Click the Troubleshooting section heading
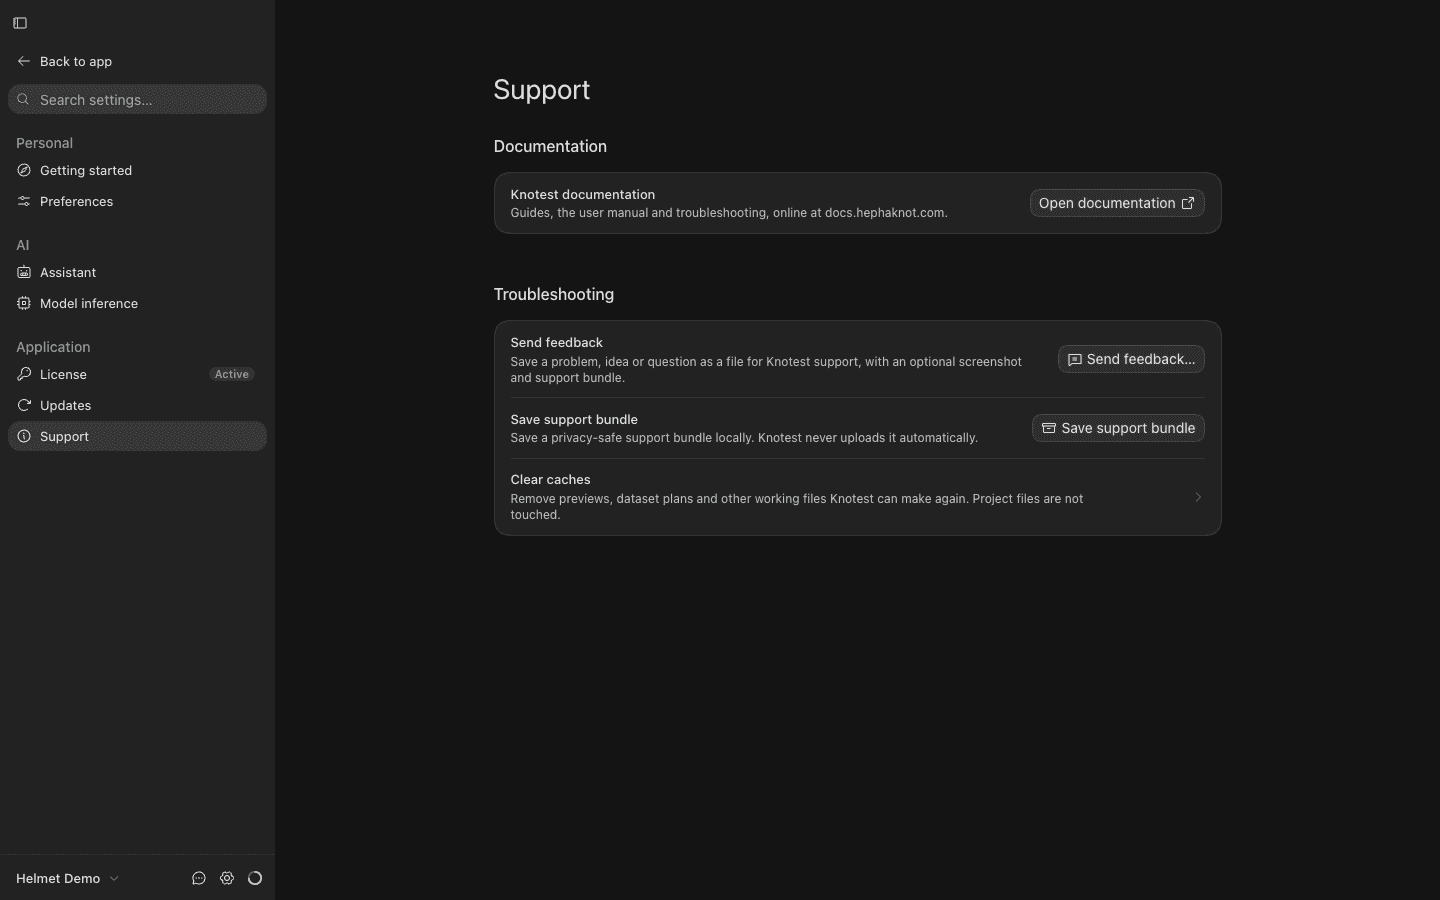Viewport: 1440px width, 900px height. (553, 294)
